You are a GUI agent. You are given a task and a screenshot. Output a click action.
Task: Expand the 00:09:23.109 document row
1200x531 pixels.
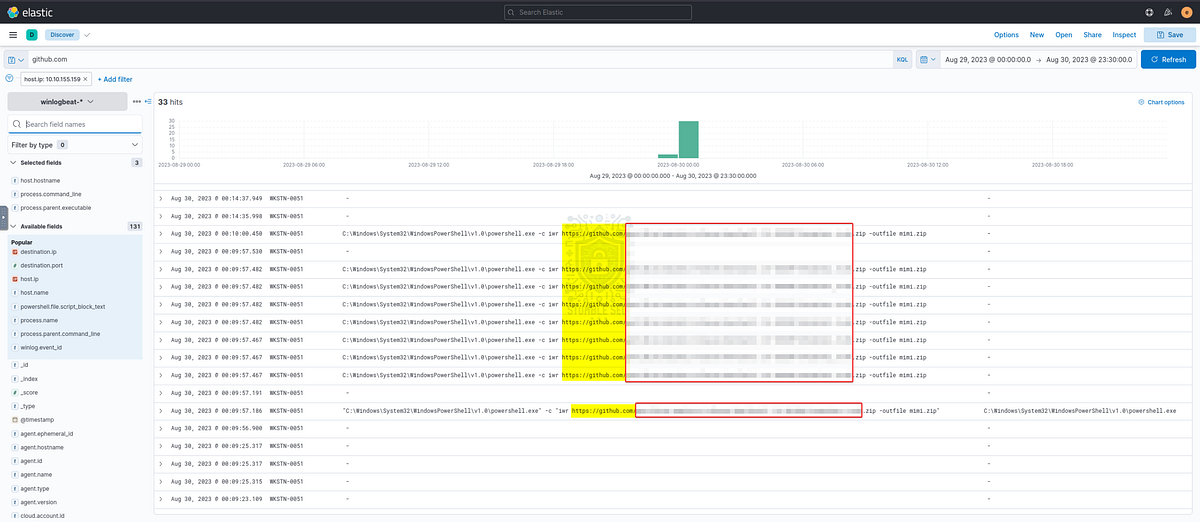(x=161, y=499)
